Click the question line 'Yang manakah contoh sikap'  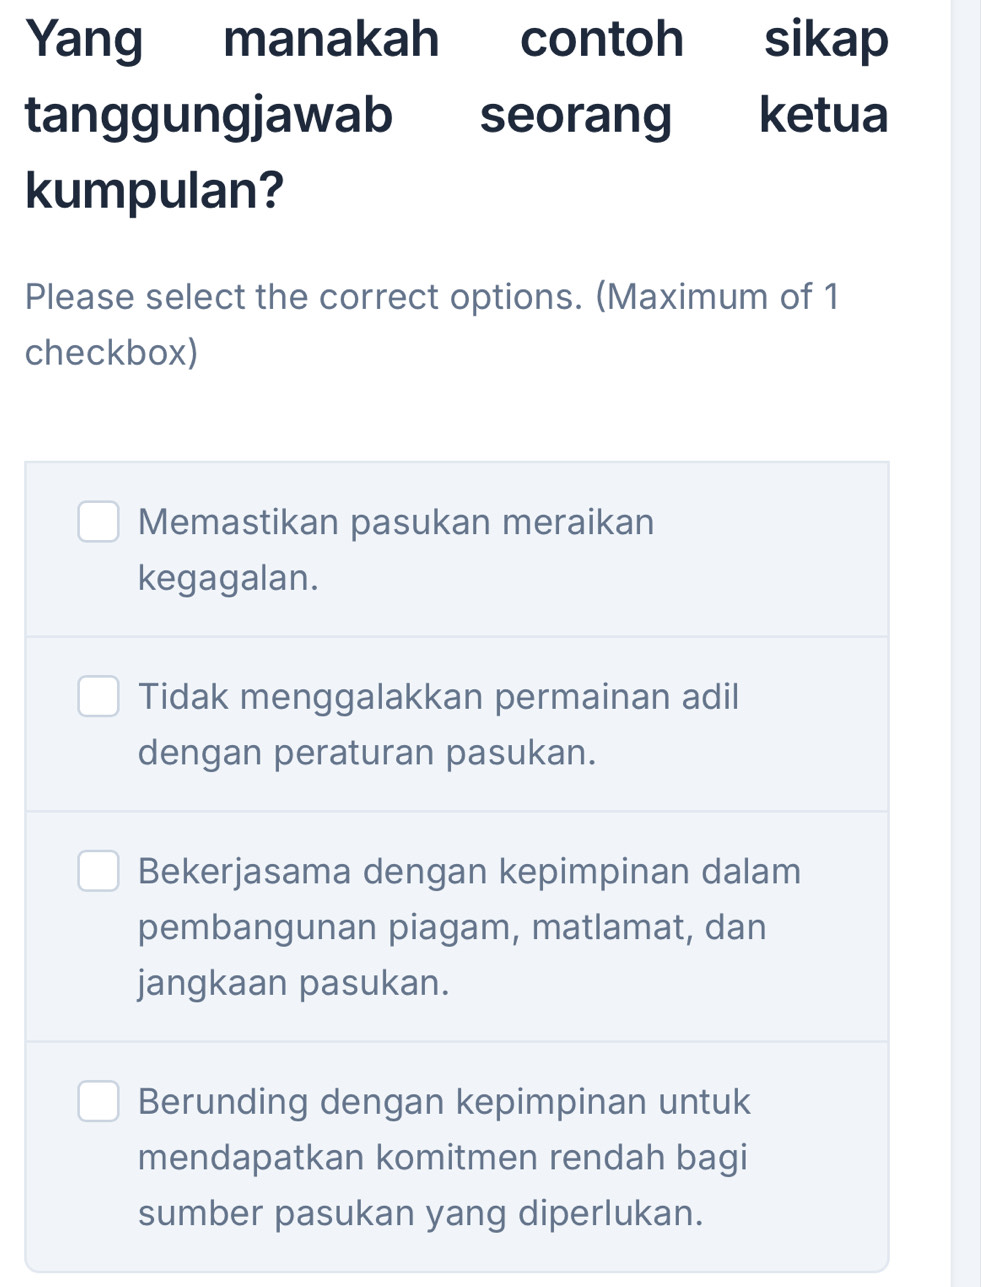coord(457,40)
